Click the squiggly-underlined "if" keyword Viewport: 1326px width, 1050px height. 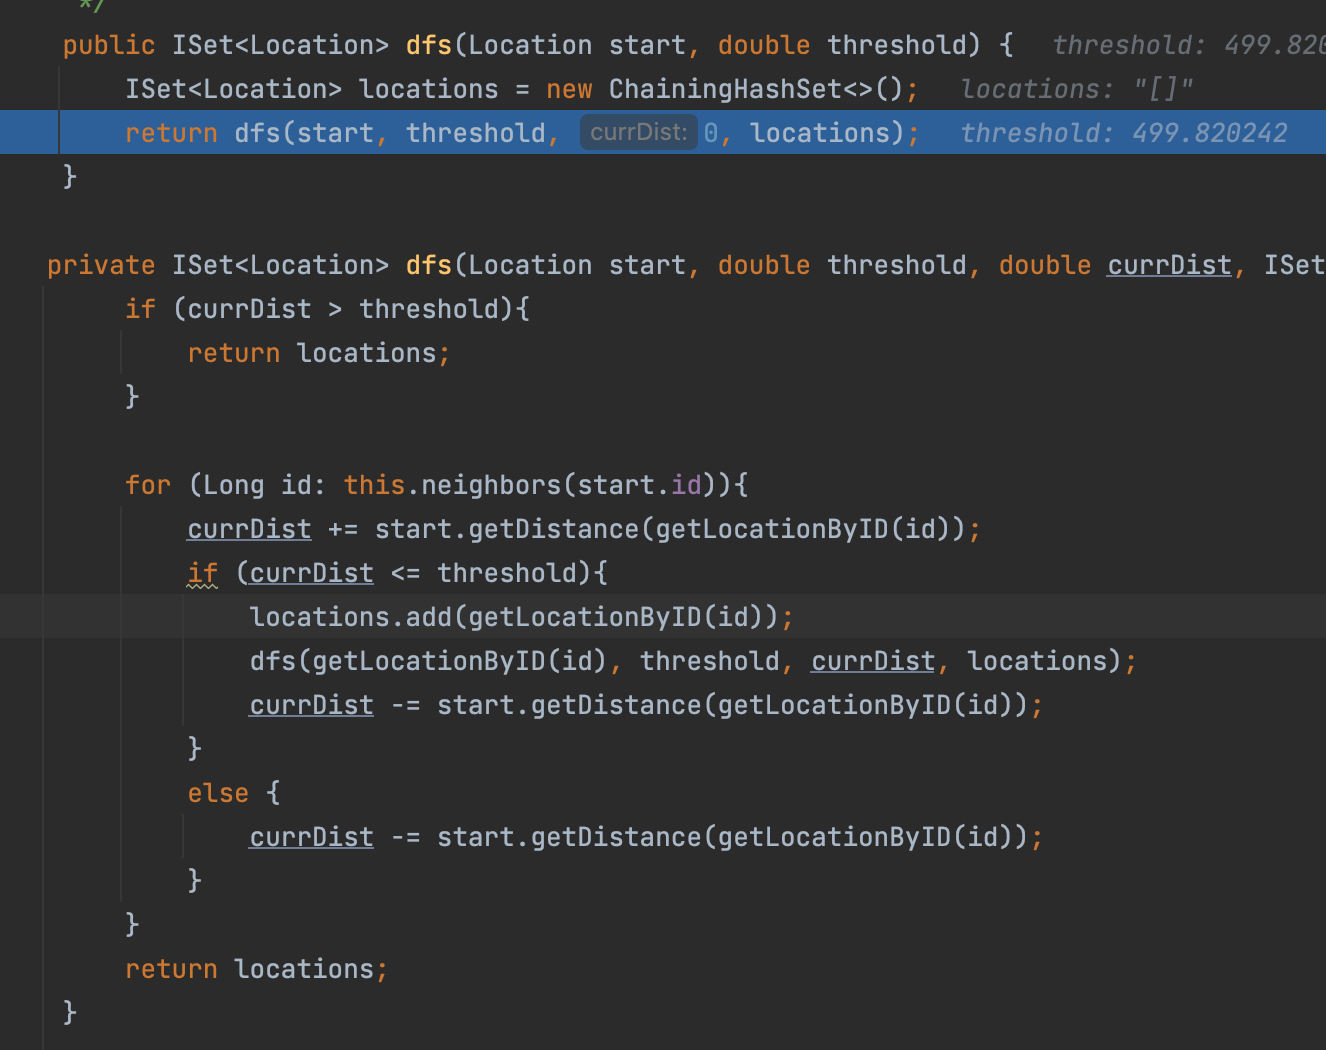point(202,573)
